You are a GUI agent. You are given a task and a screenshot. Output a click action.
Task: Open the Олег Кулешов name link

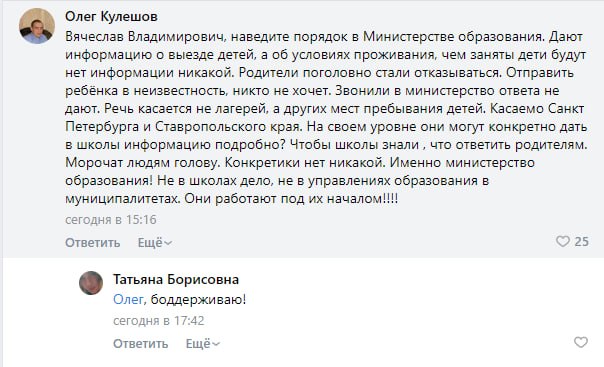coord(111,17)
